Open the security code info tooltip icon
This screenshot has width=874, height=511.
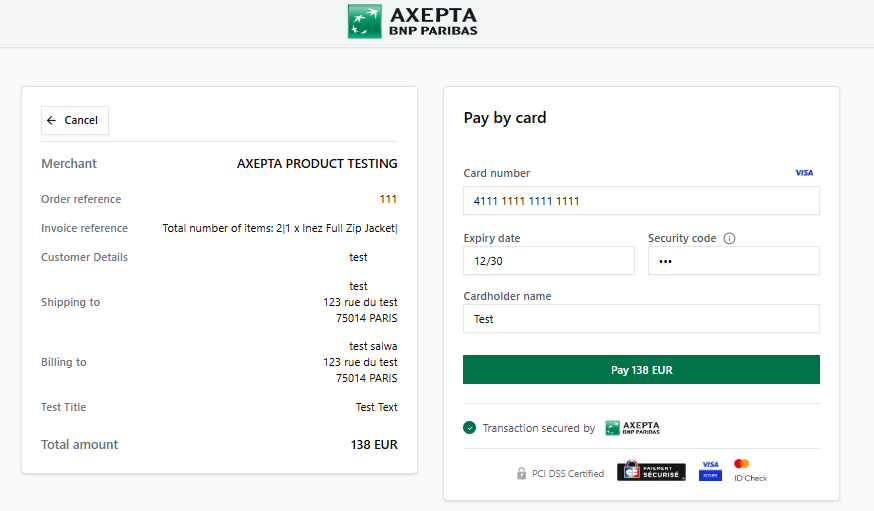point(729,239)
